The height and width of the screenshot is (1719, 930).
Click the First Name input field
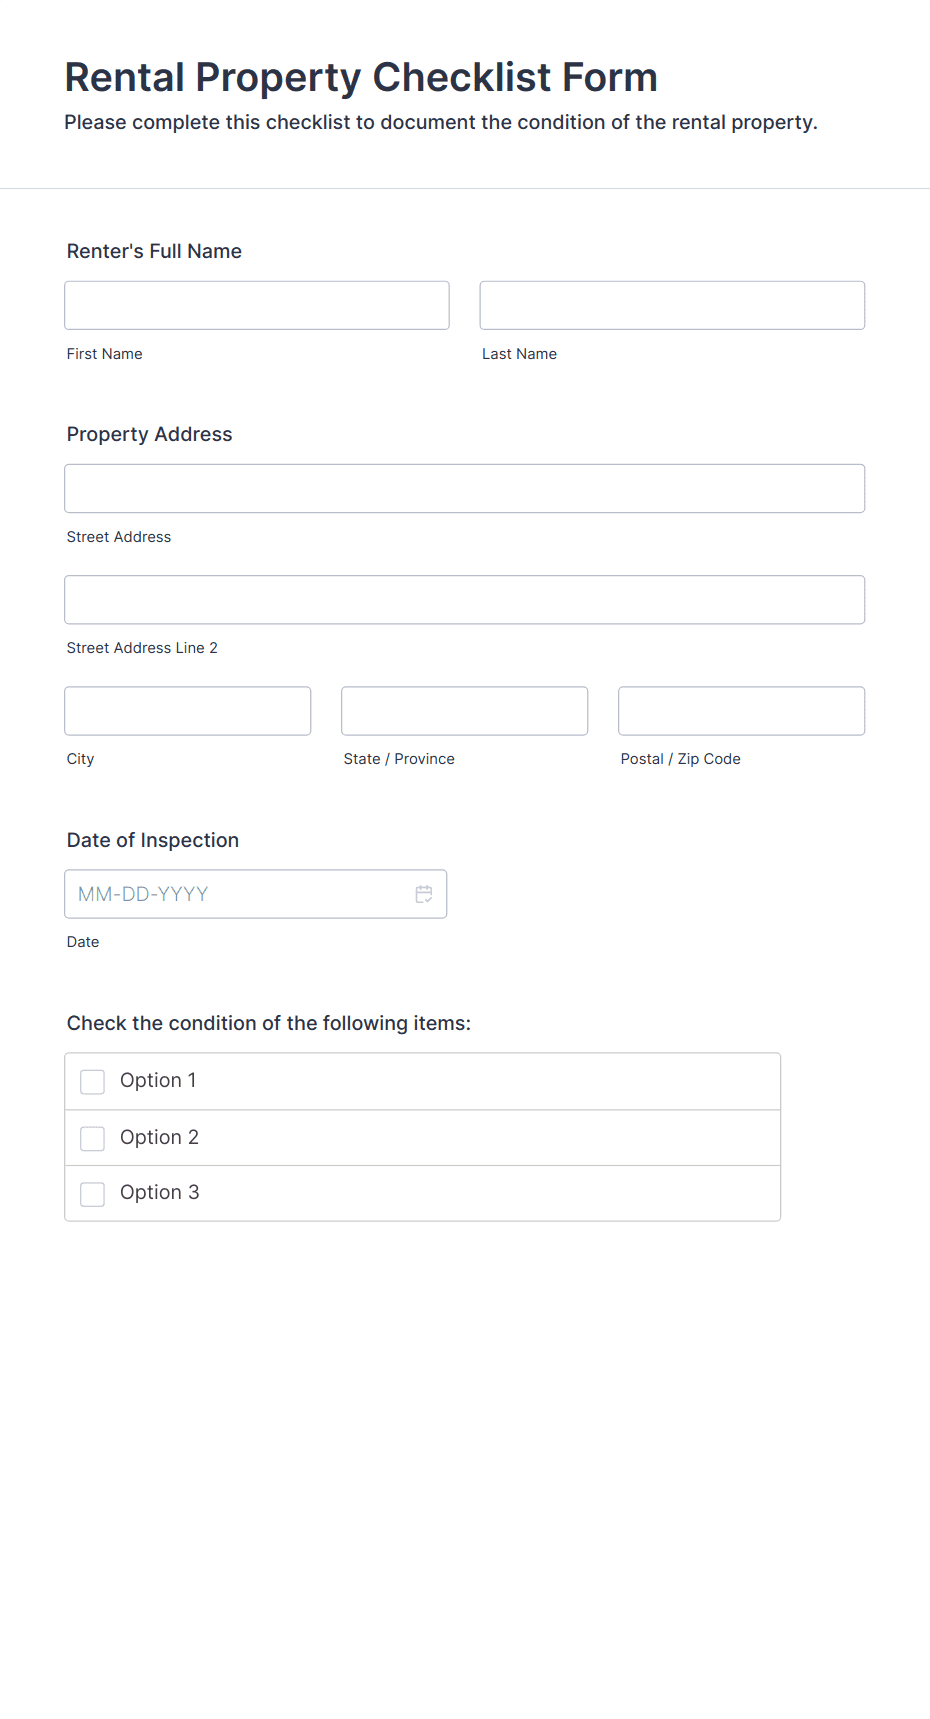256,305
